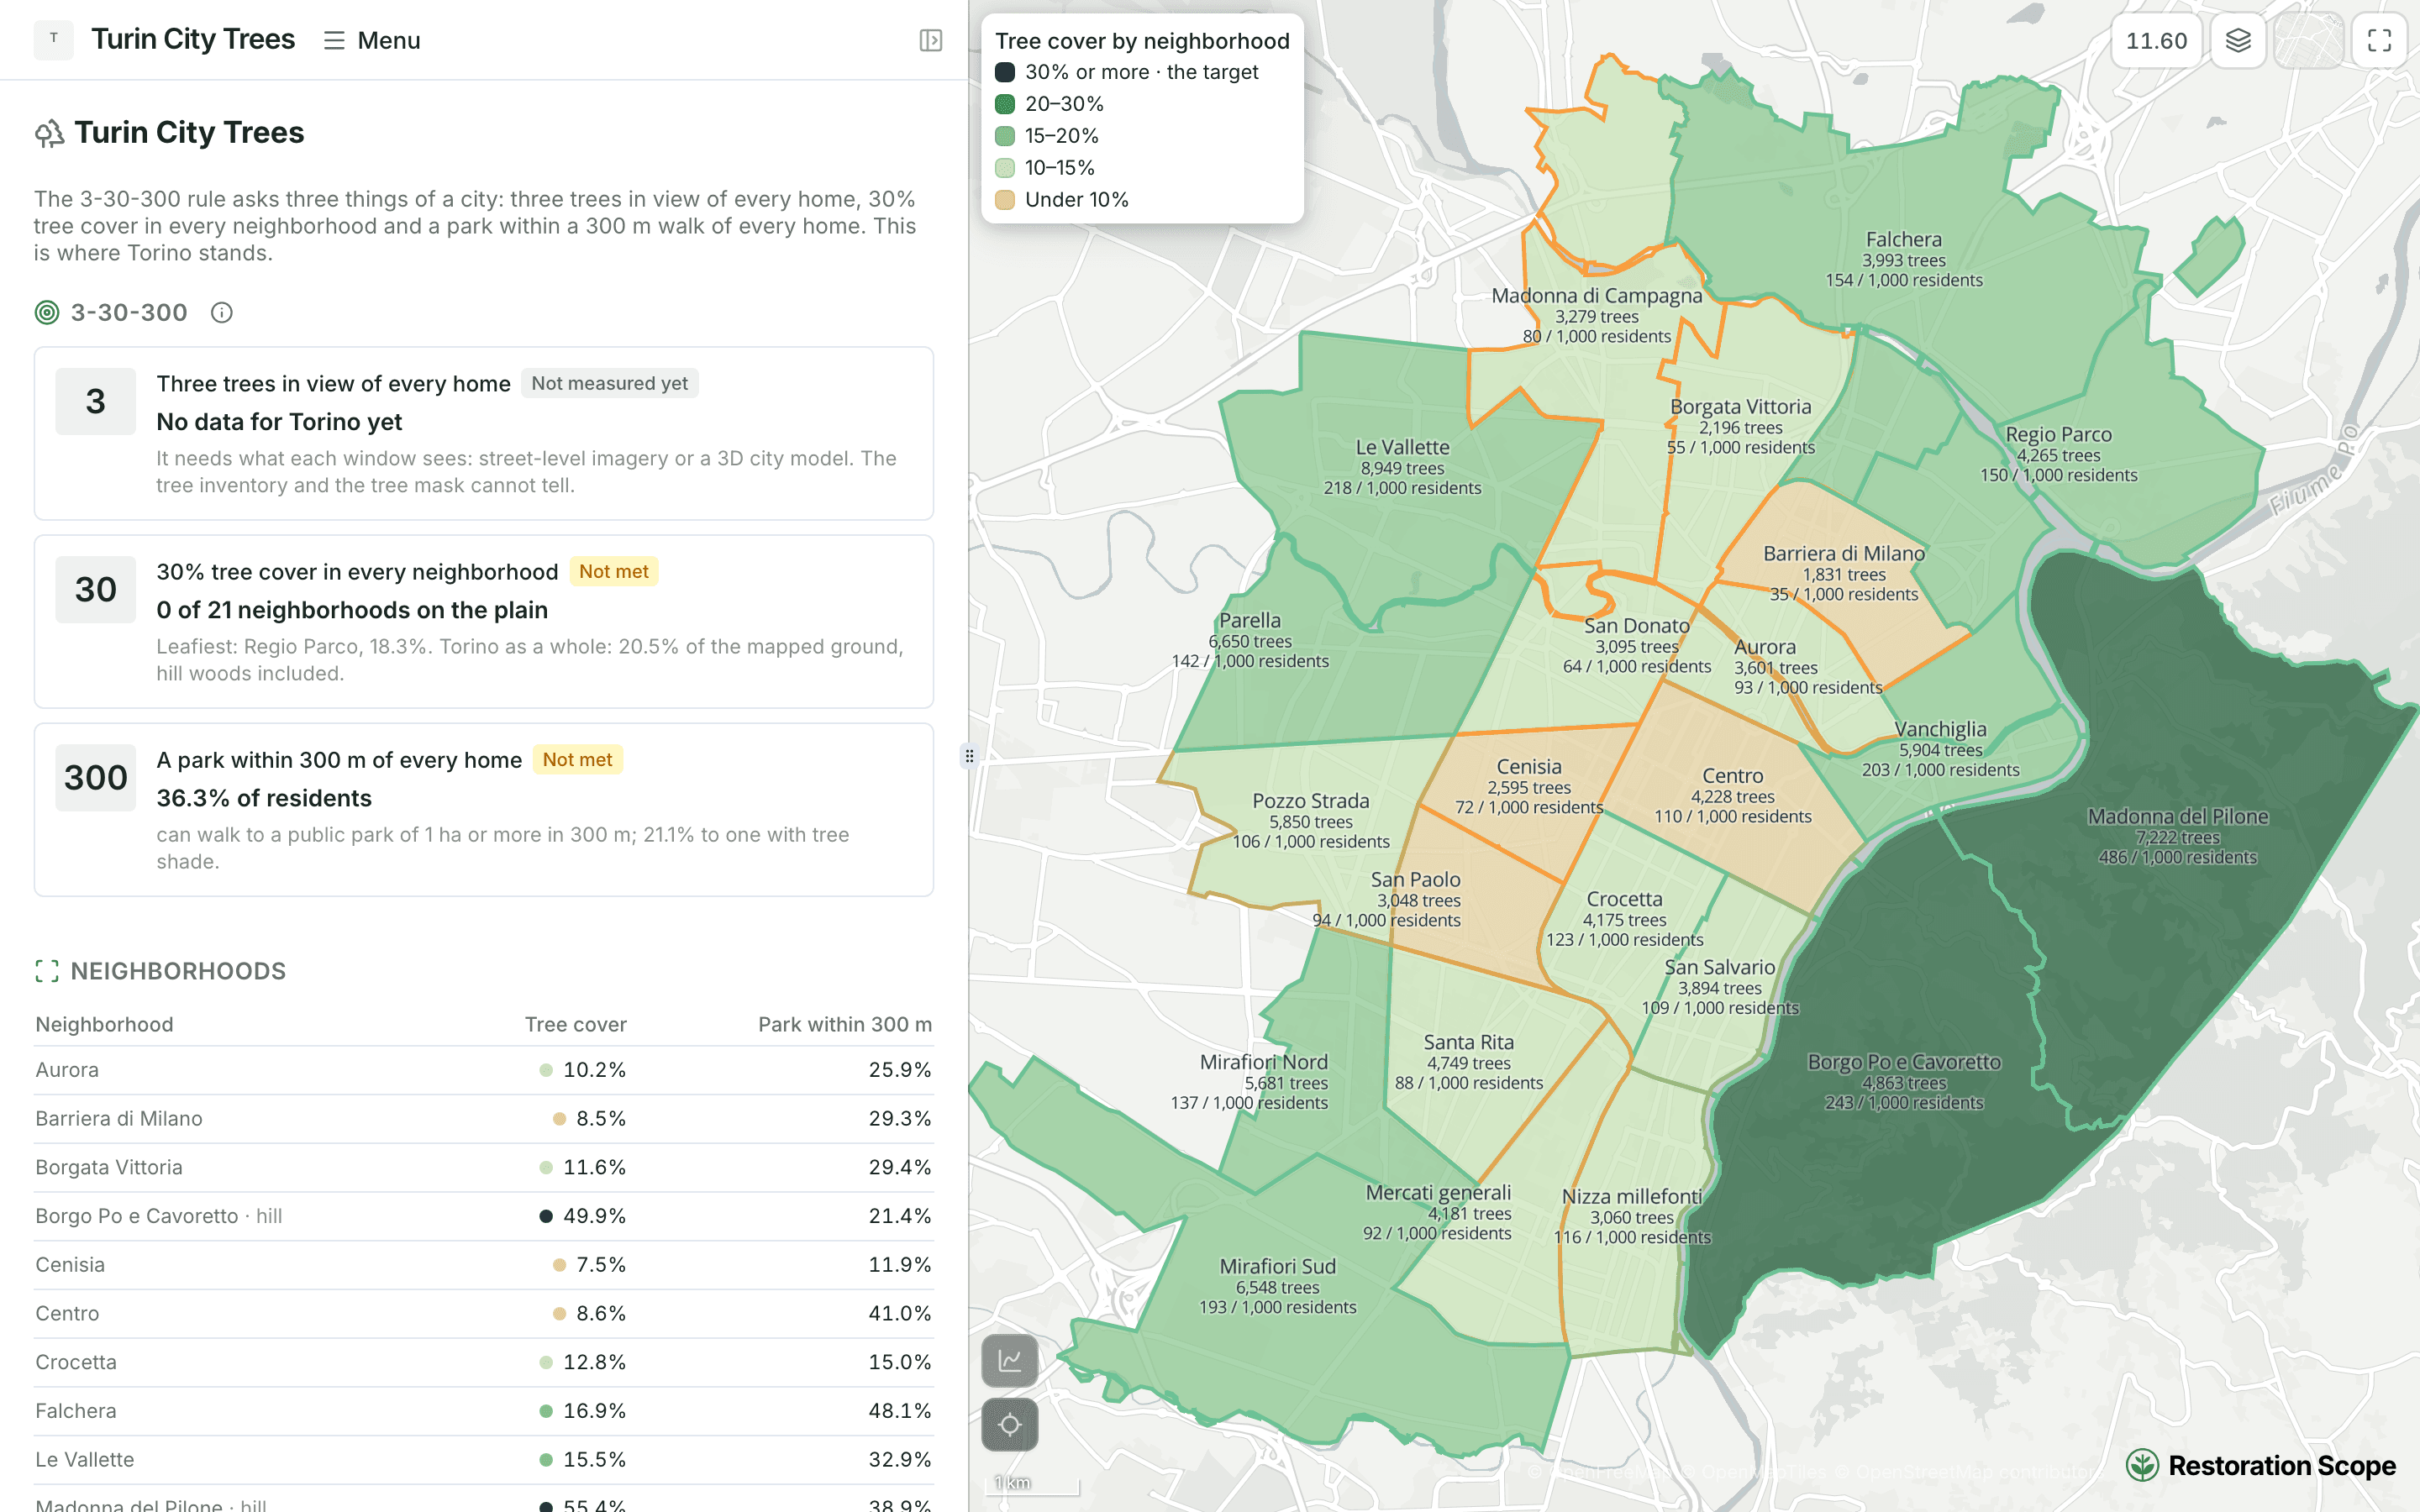Click the Turin City Trees header title
The image size is (2420, 1512).
click(193, 39)
